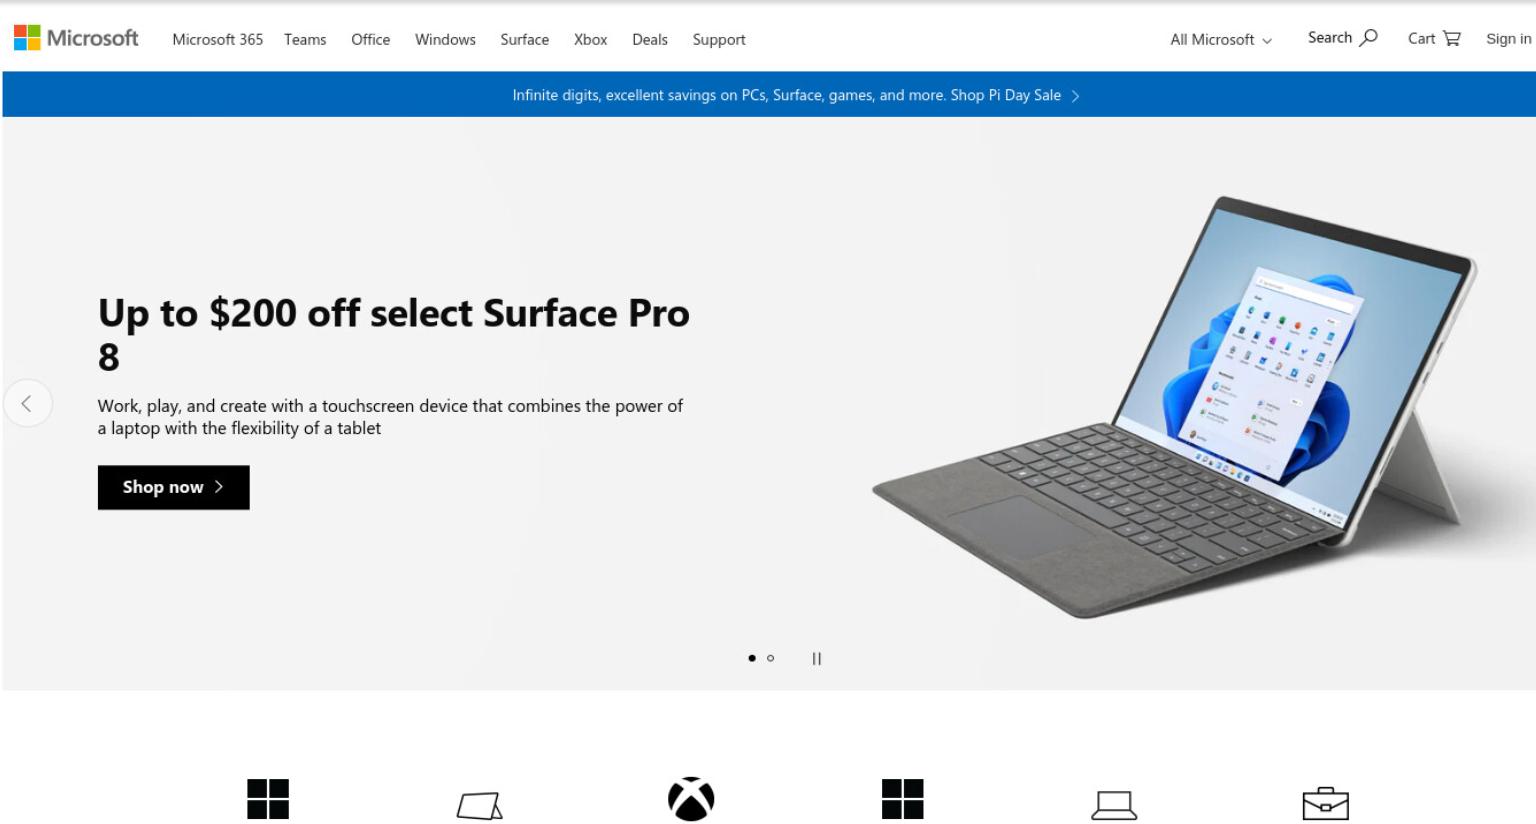Expand the All Microsoft dropdown
The height and width of the screenshot is (824, 1536).
[1221, 40]
